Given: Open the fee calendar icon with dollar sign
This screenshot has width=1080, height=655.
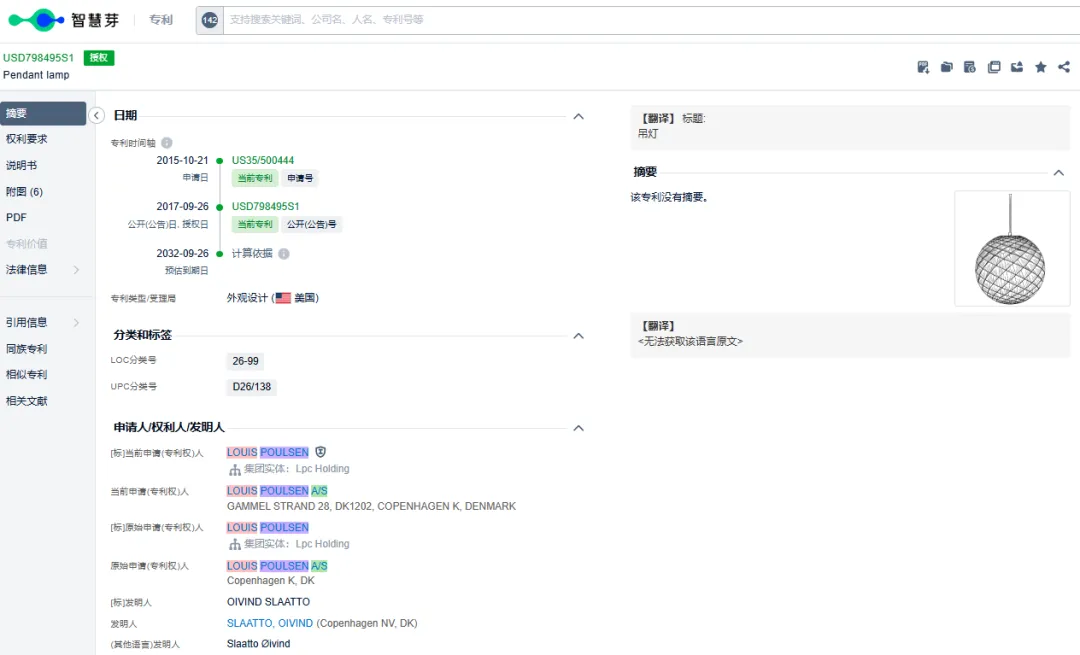Looking at the screenshot, I should click(969, 67).
